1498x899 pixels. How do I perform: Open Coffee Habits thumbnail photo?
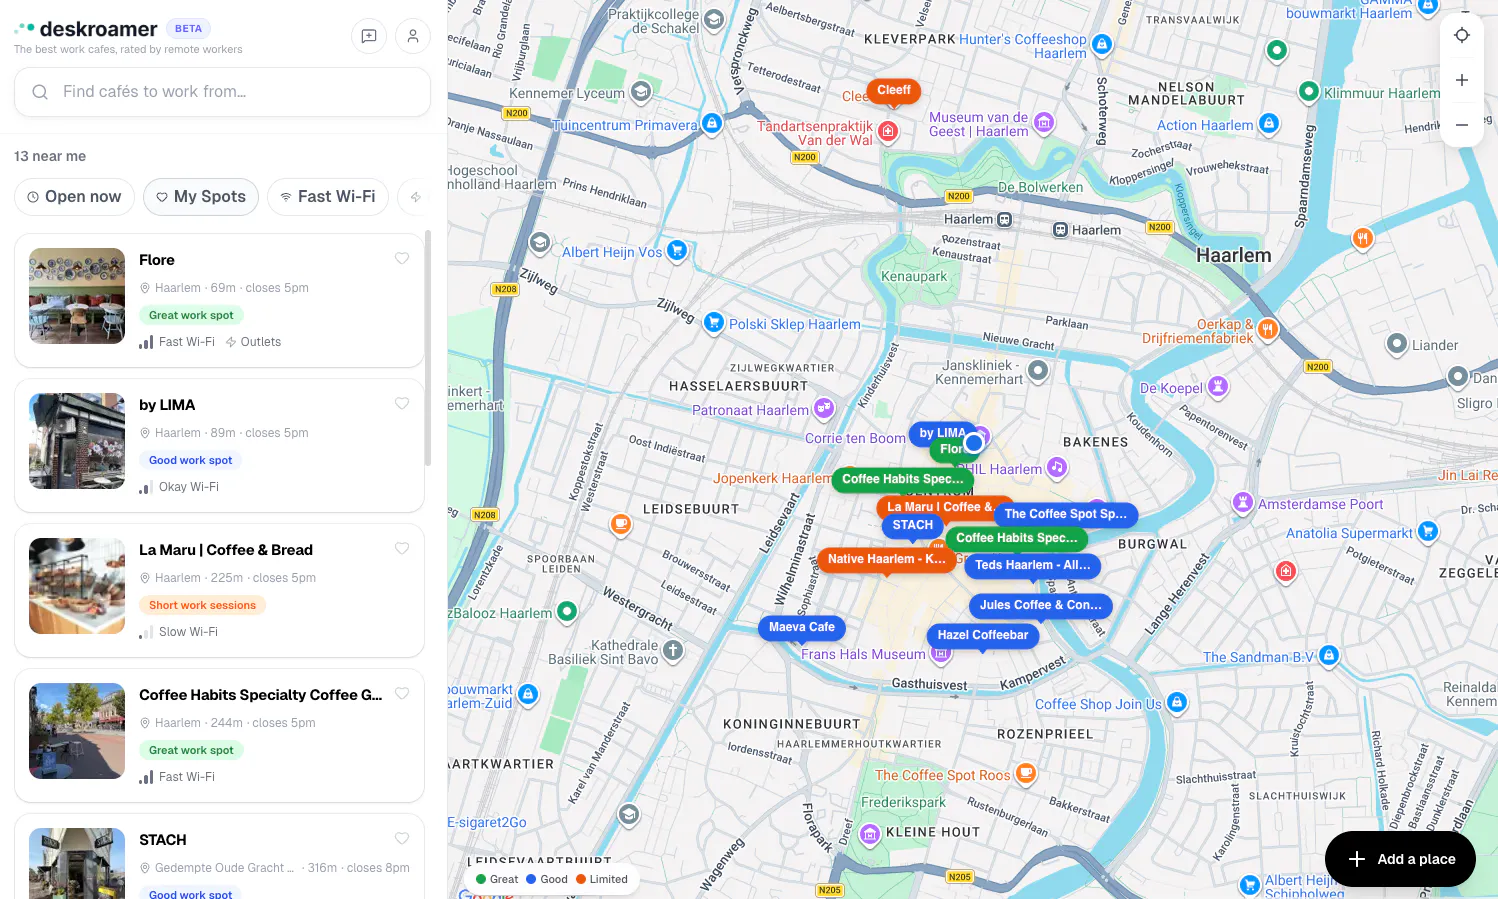click(x=77, y=731)
